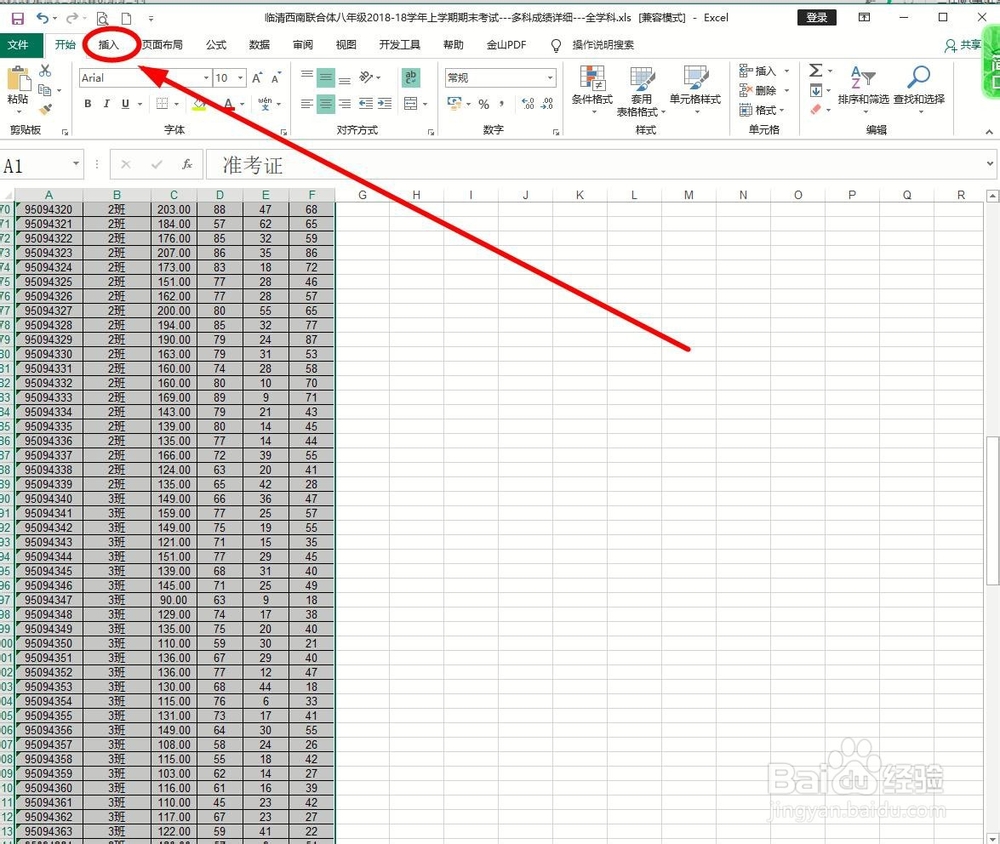Click the orientation (angled text) icon

pos(366,78)
